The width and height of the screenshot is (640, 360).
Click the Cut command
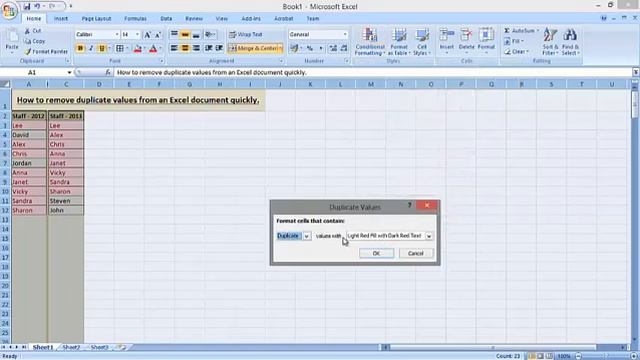[x=33, y=31]
